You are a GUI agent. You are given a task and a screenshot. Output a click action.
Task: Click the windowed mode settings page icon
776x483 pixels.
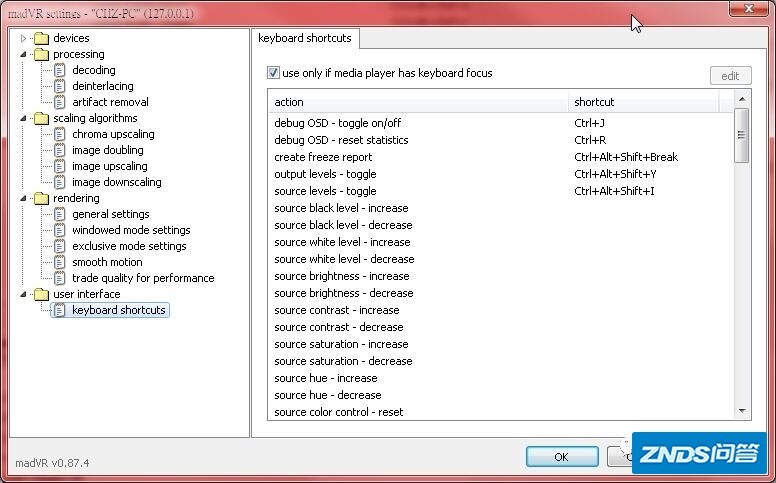click(x=59, y=230)
